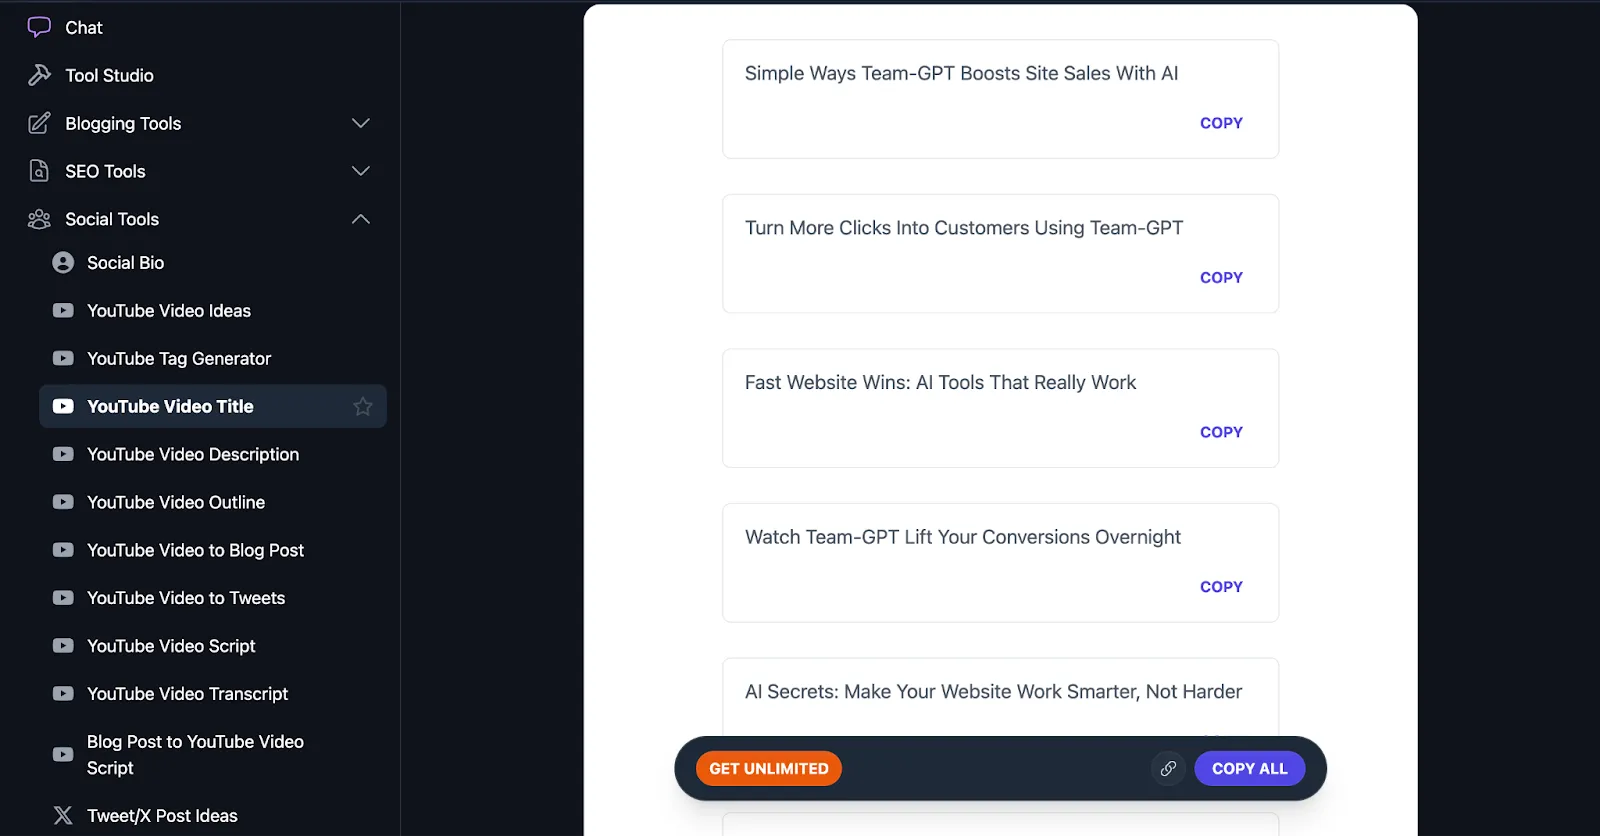Screen dimensions: 1600x836
Task: Click the title "Simple Ways Team-GPT Boosts Site Sales With AI"
Action: [961, 73]
